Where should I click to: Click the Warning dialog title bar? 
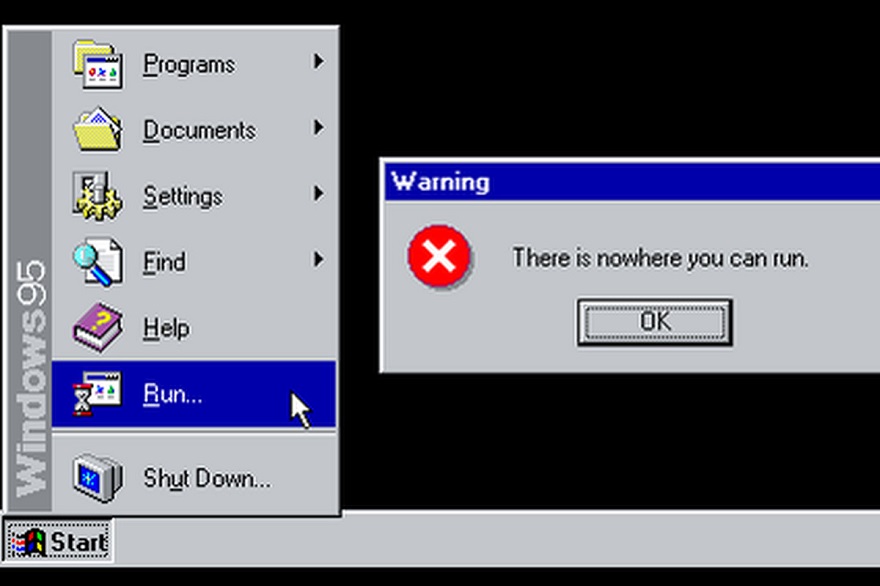pos(632,182)
